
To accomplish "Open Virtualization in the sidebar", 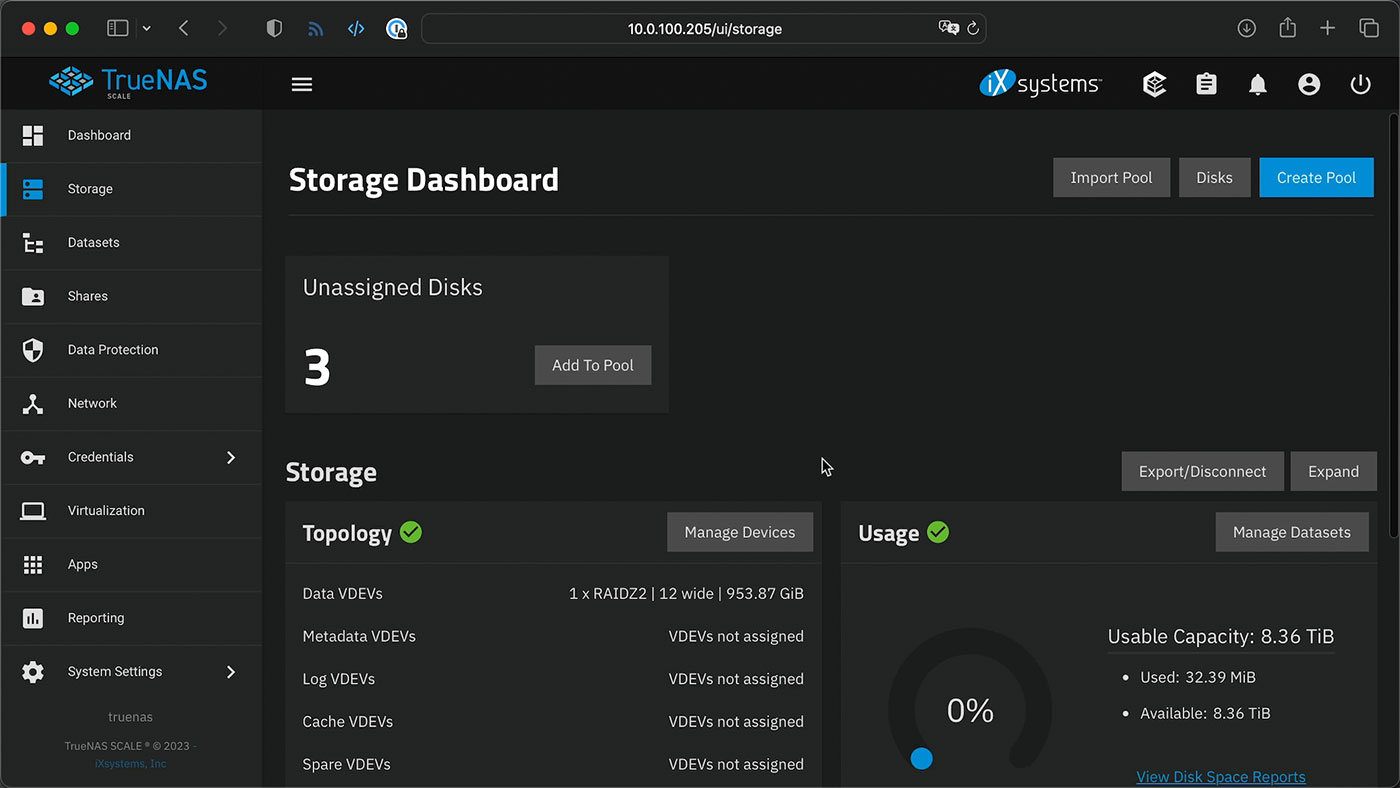I will pos(131,511).
